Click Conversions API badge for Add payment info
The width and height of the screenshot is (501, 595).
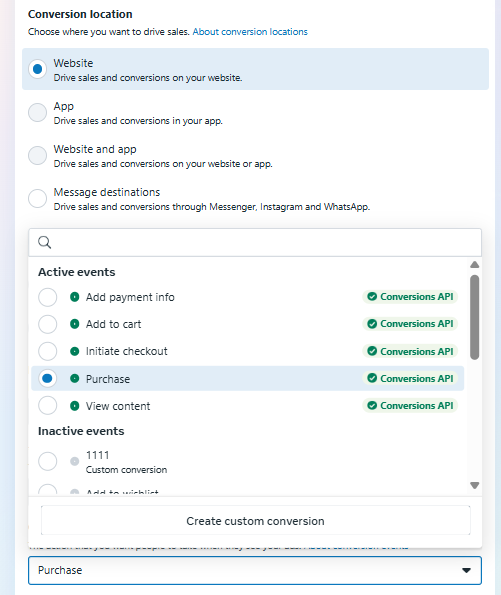(410, 297)
